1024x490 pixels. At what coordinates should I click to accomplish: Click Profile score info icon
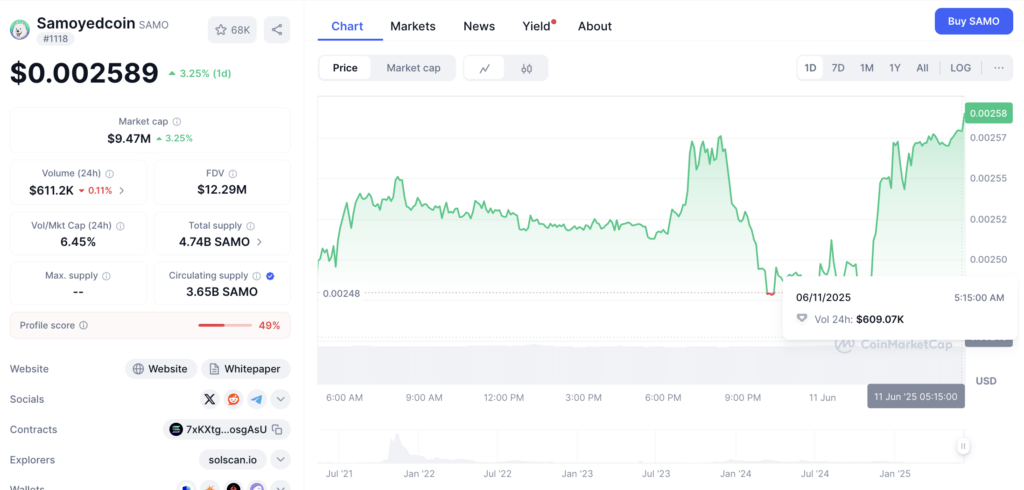point(84,325)
